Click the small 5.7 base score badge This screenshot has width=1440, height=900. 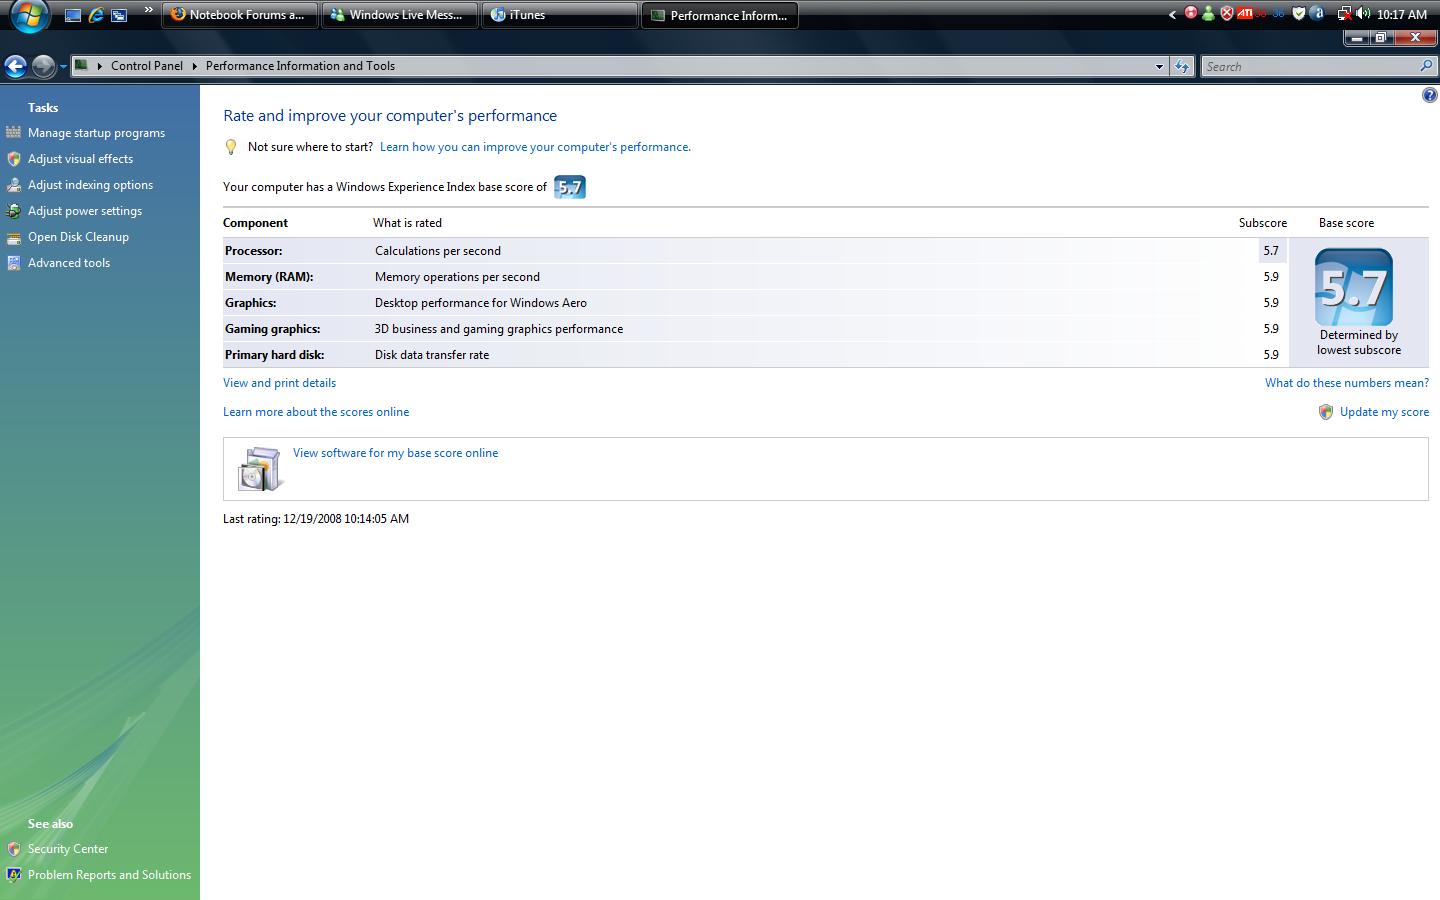(x=570, y=187)
